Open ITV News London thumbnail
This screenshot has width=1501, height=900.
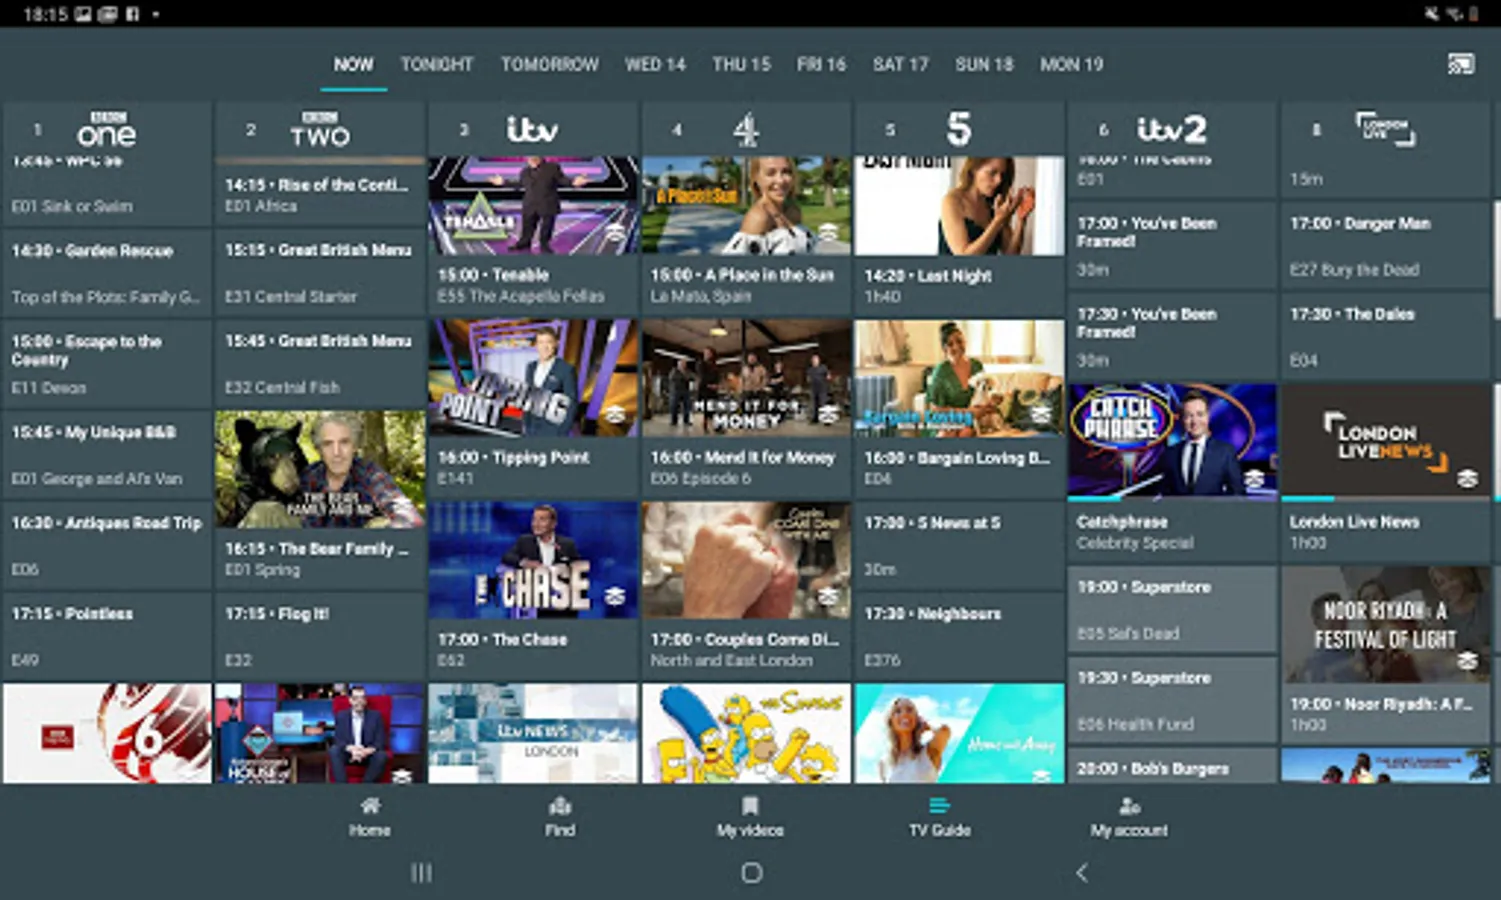[x=532, y=733]
